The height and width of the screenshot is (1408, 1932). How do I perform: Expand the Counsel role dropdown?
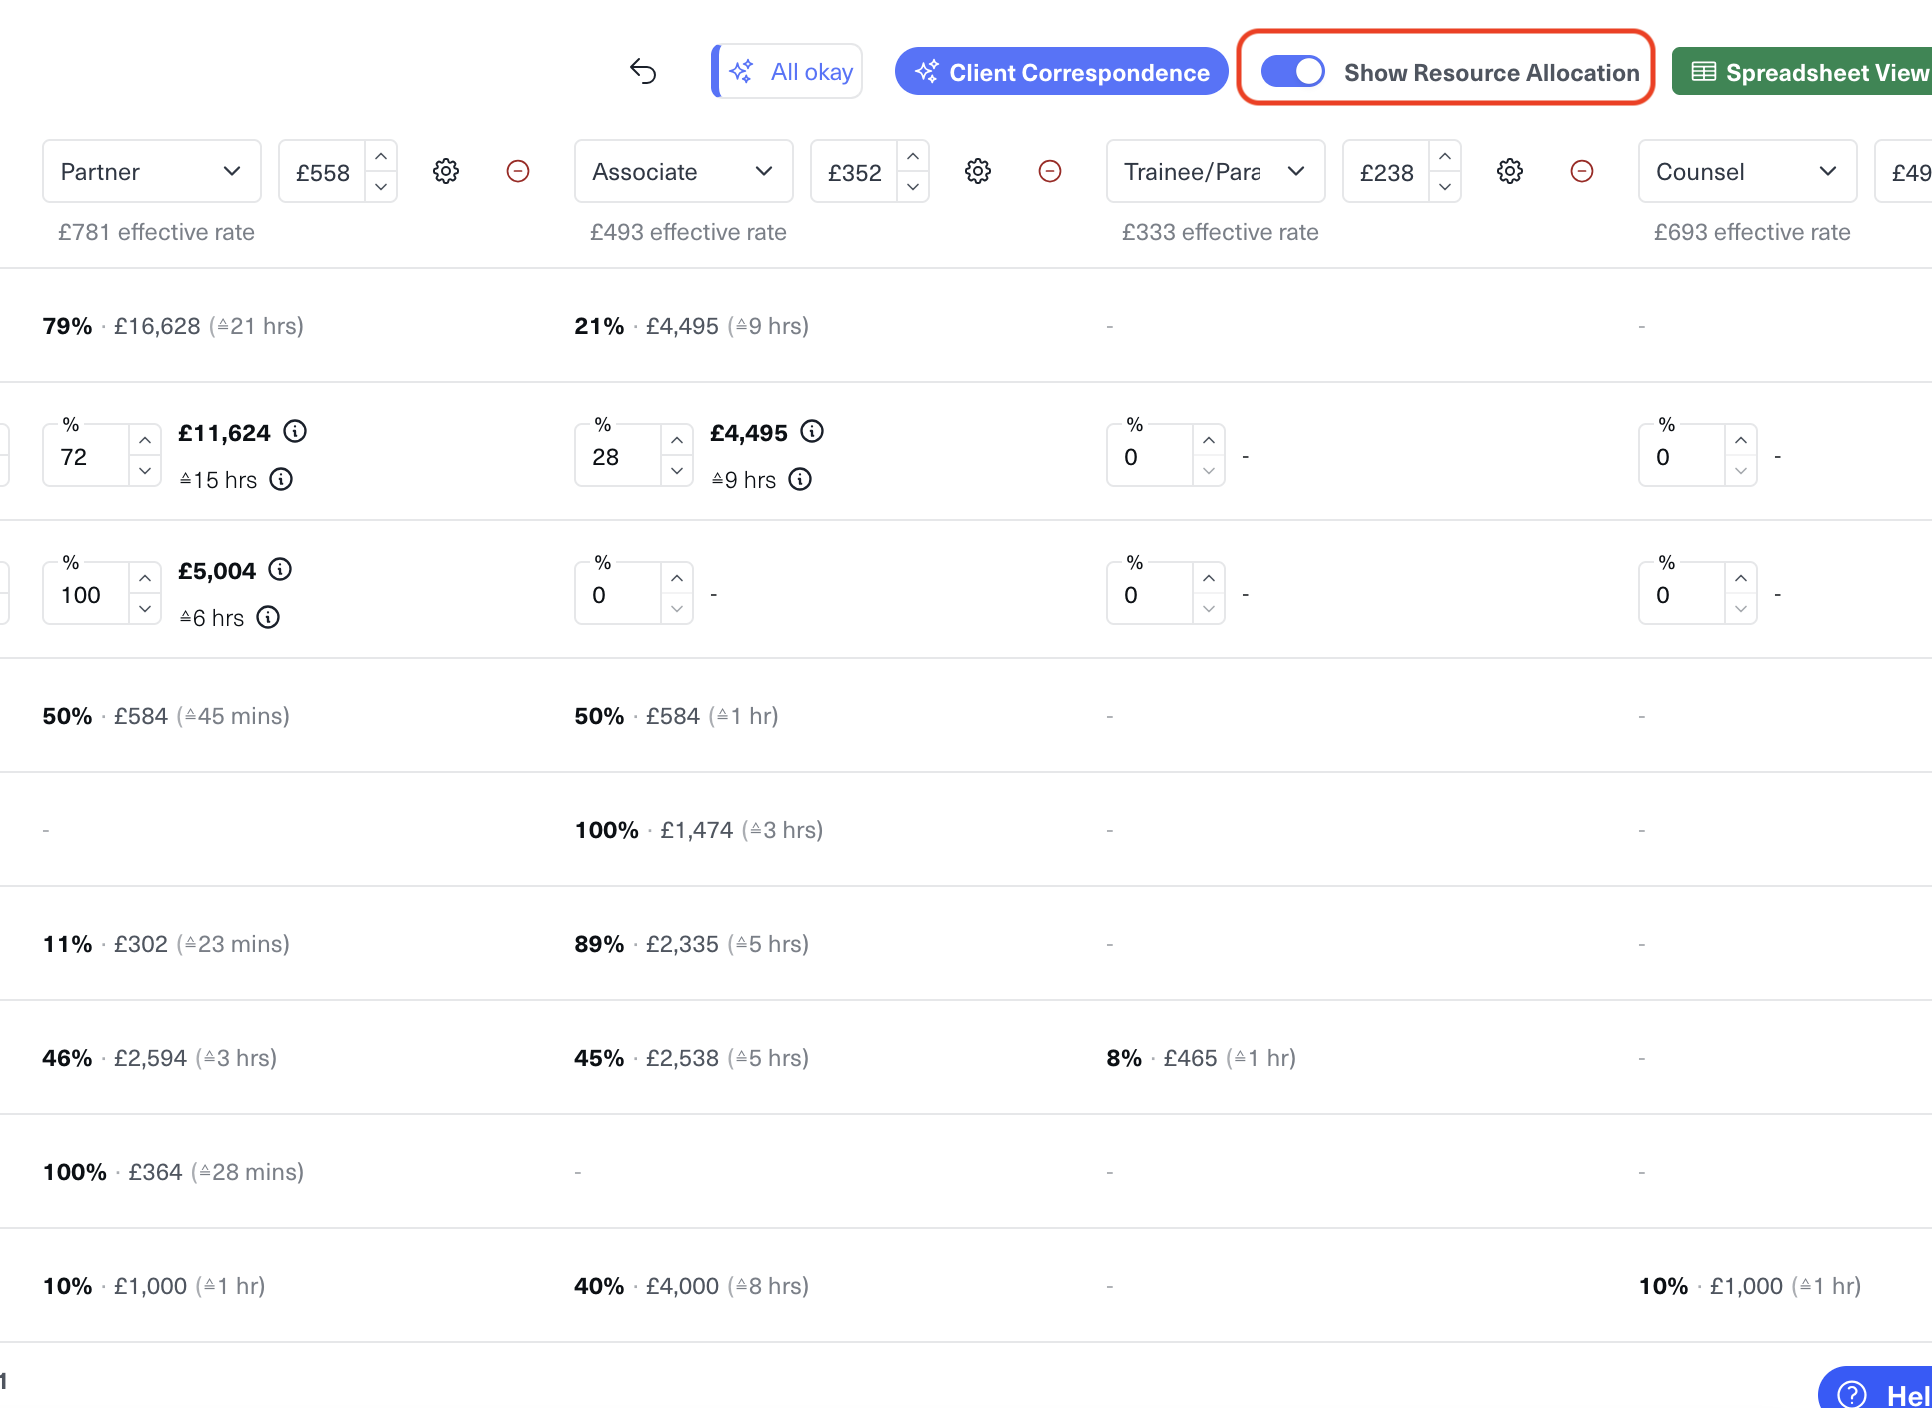[x=1747, y=171]
